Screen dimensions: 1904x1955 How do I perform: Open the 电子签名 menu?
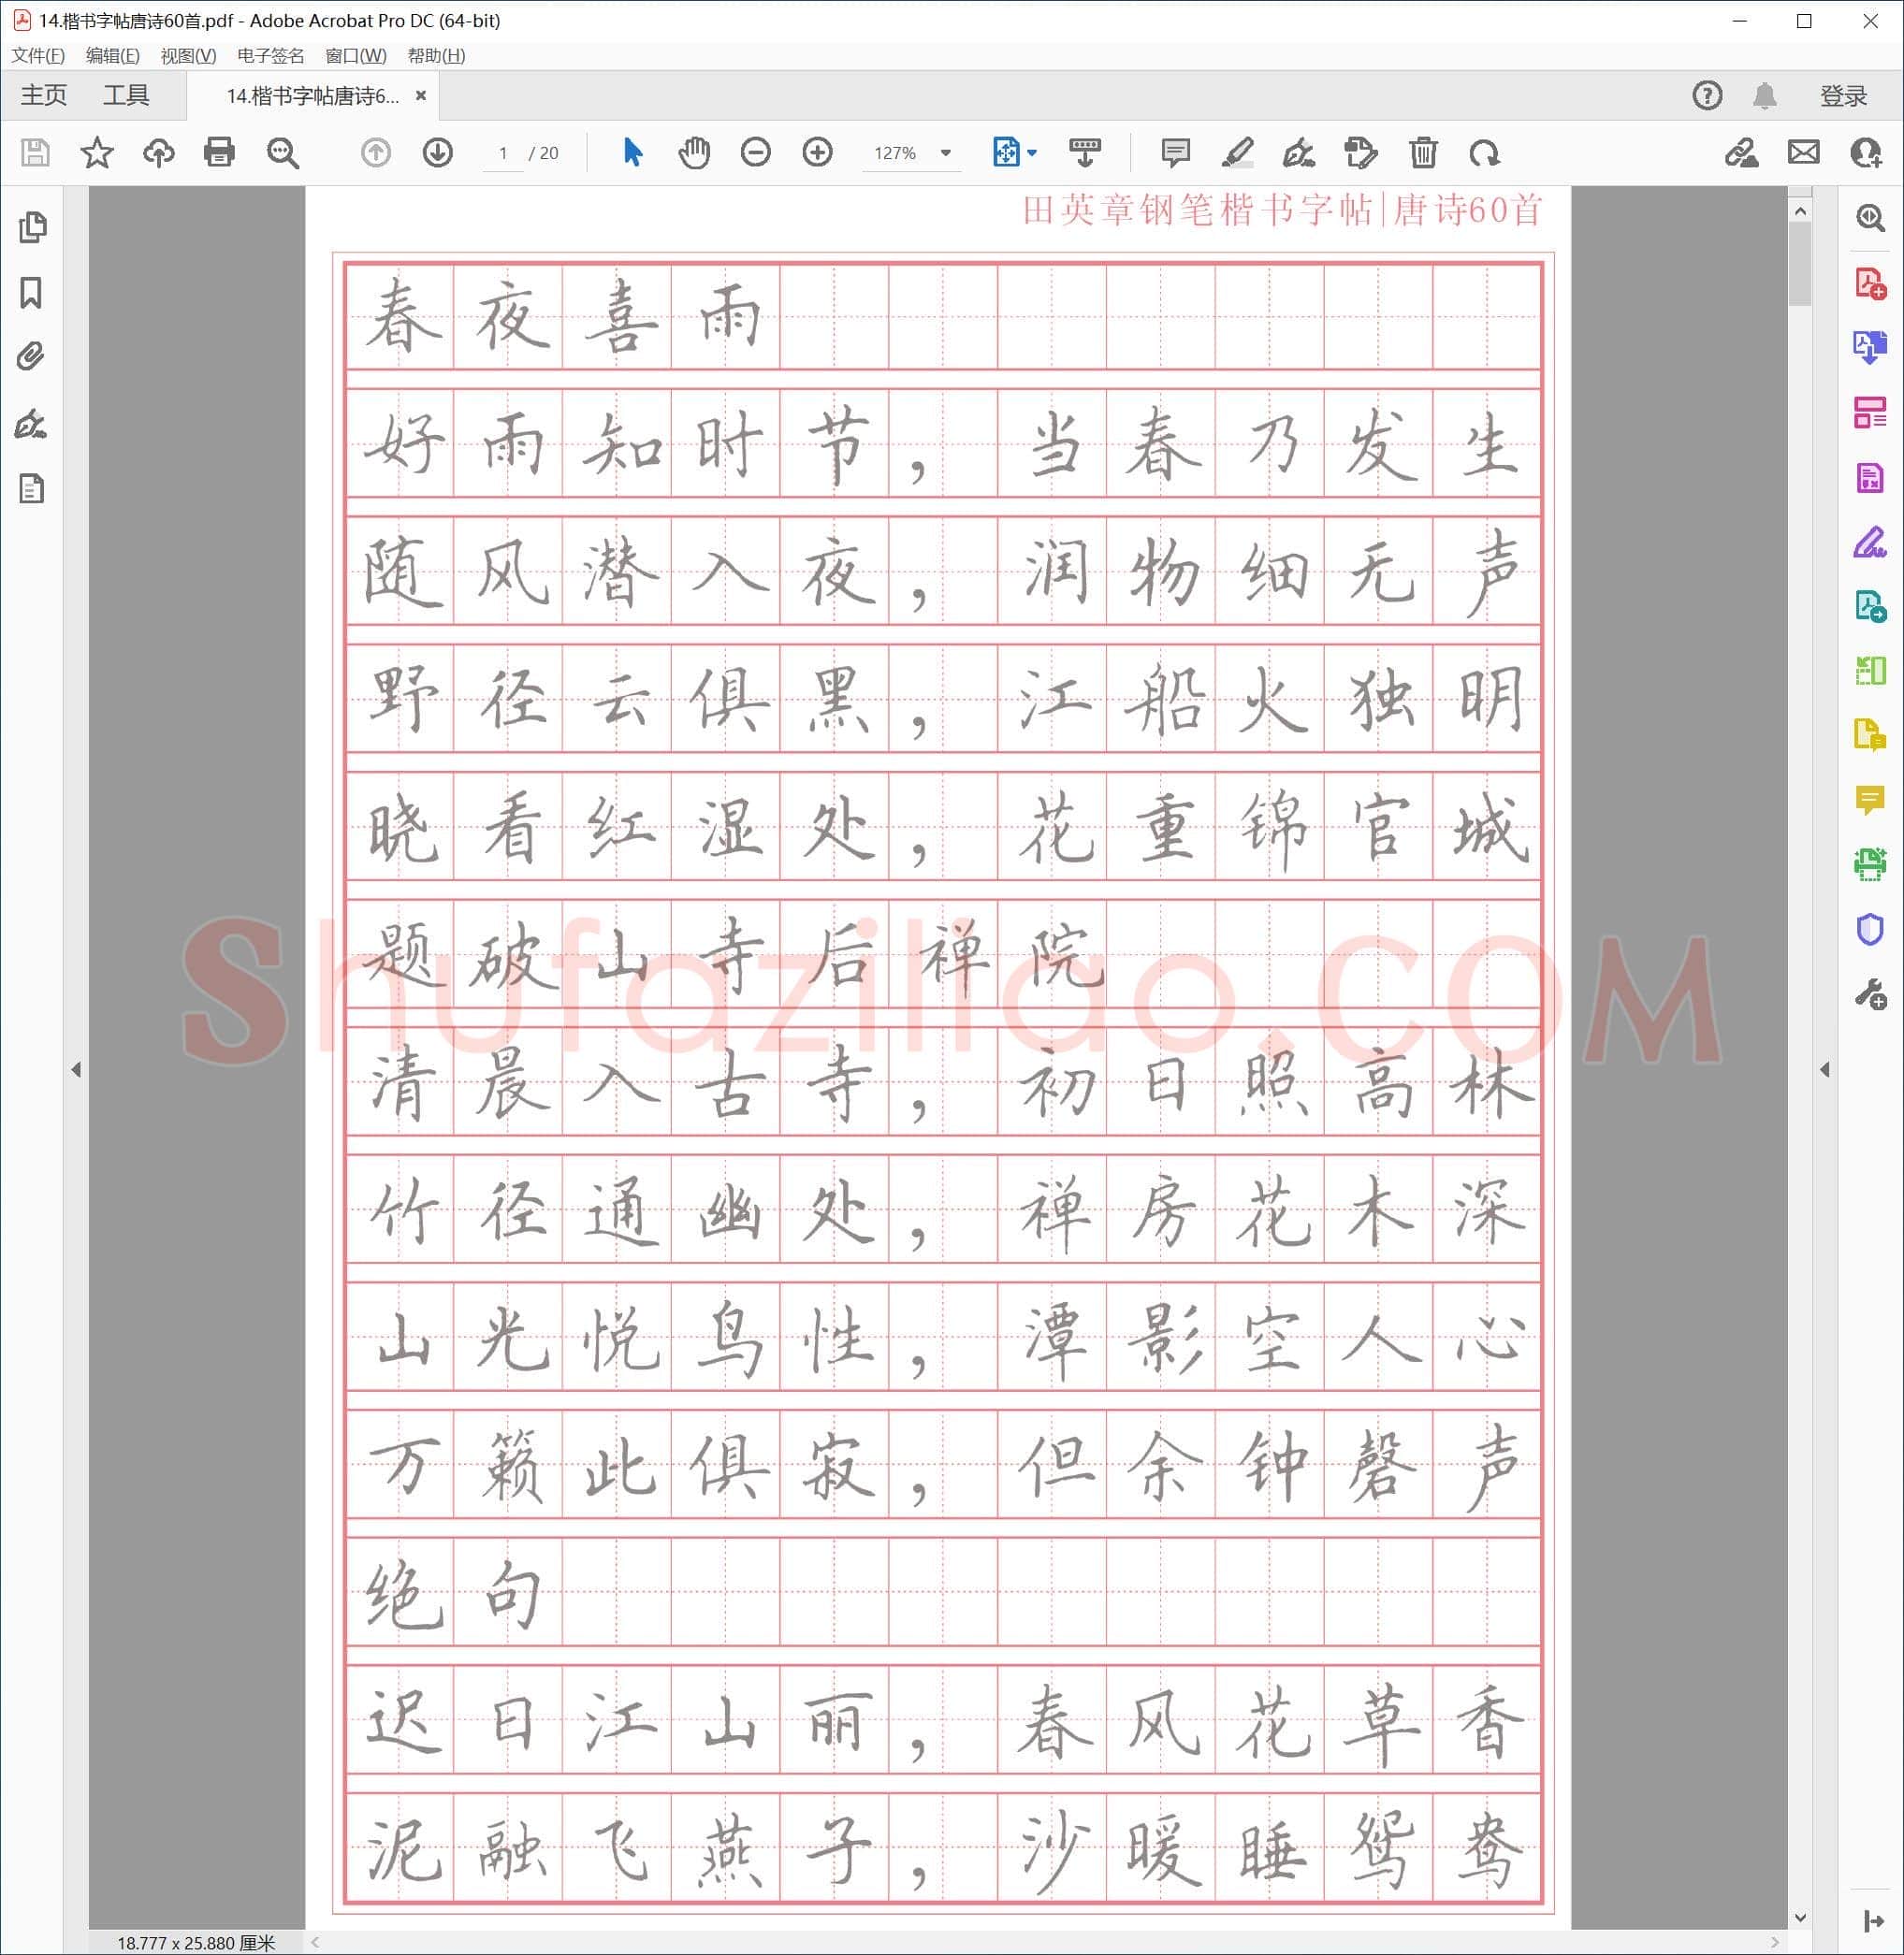[x=271, y=56]
